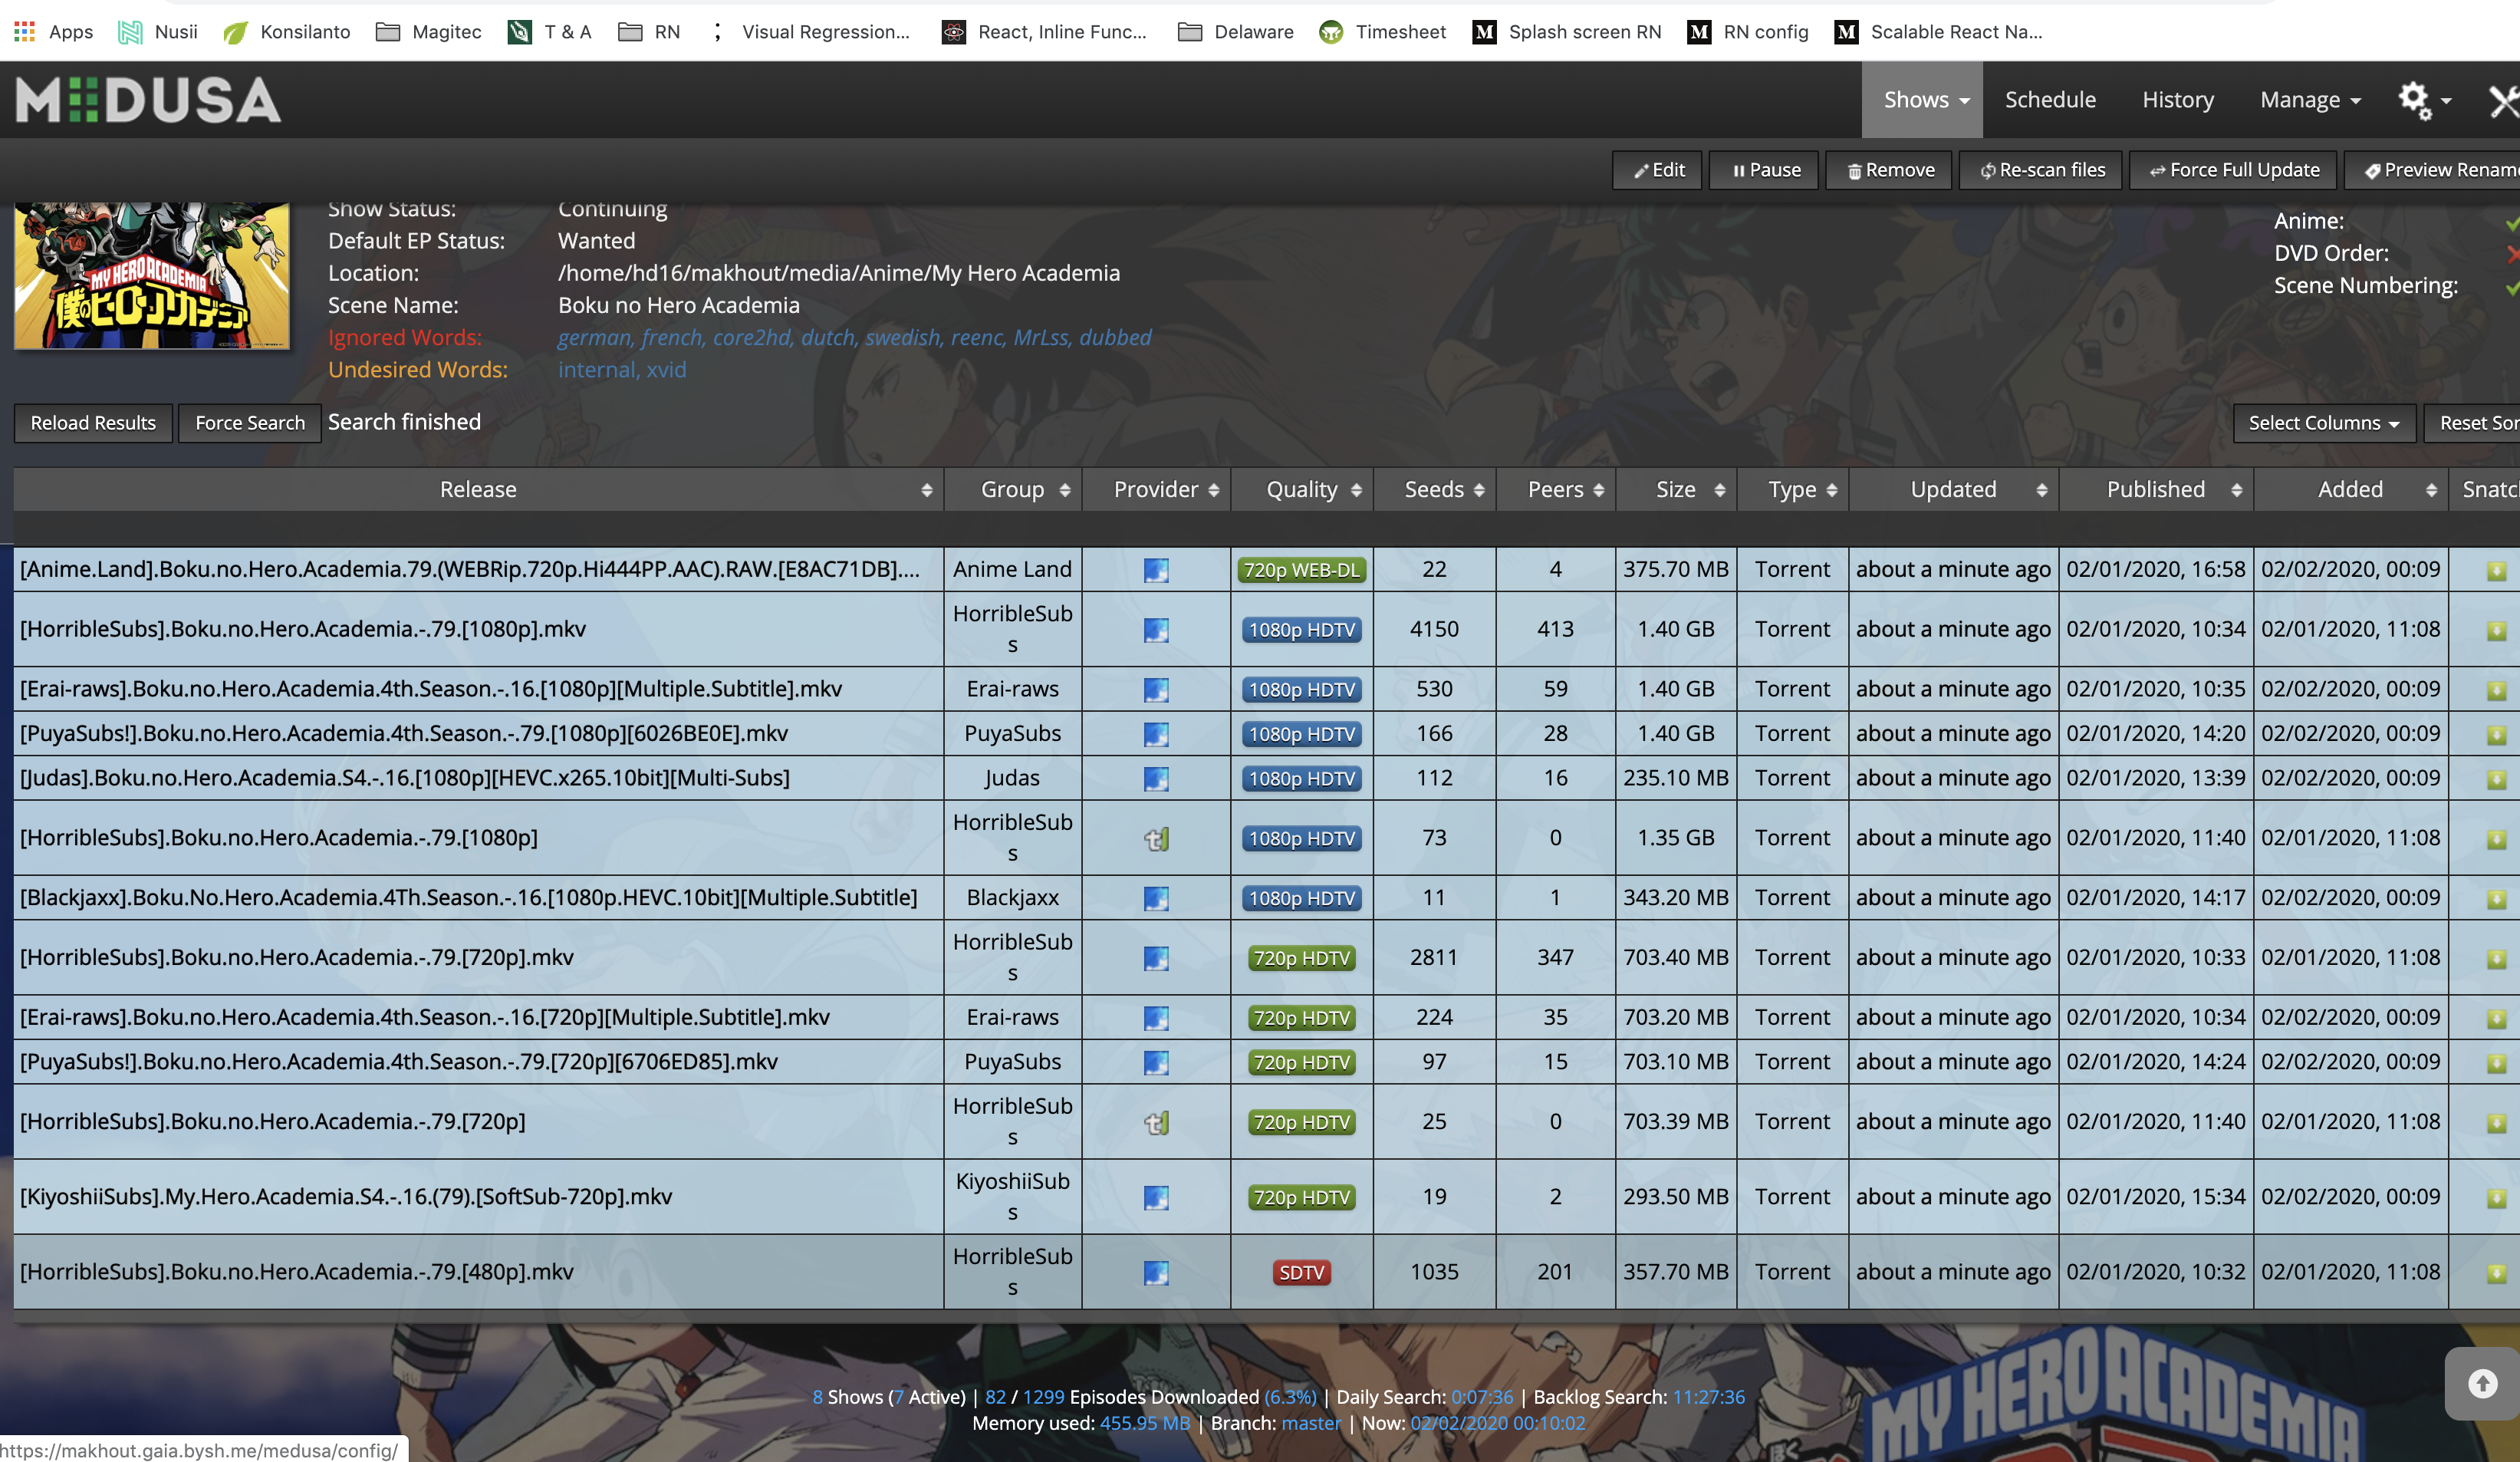The height and width of the screenshot is (1462, 2520).
Task: Sort results by Release column
Action: 478,489
